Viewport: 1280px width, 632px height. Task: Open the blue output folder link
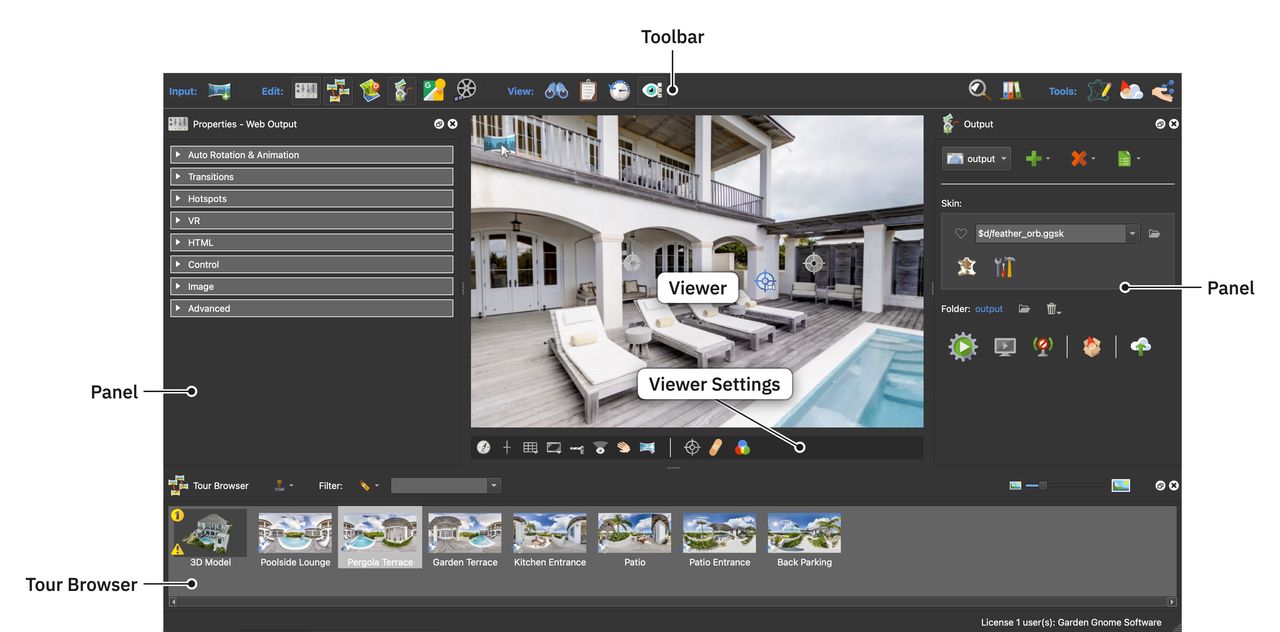(x=989, y=309)
